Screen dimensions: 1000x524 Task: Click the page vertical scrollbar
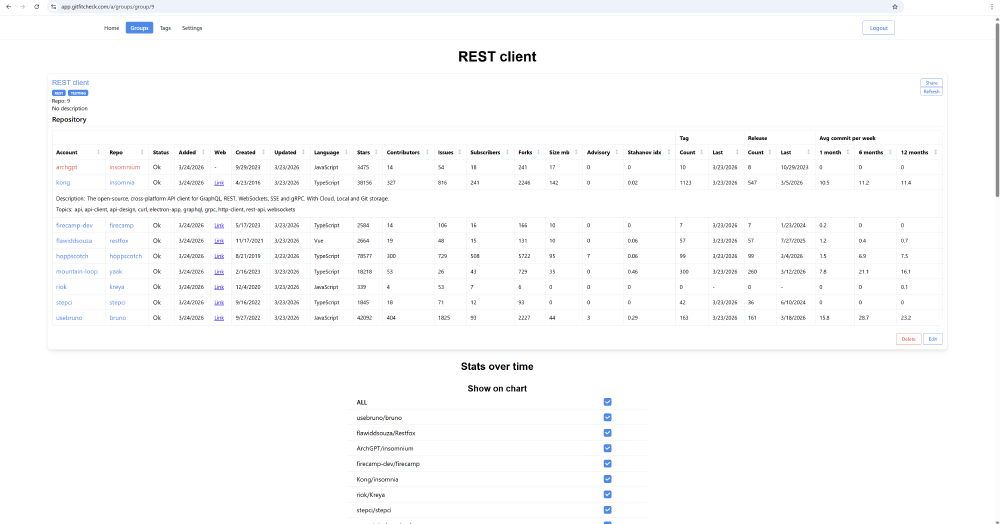click(997, 108)
